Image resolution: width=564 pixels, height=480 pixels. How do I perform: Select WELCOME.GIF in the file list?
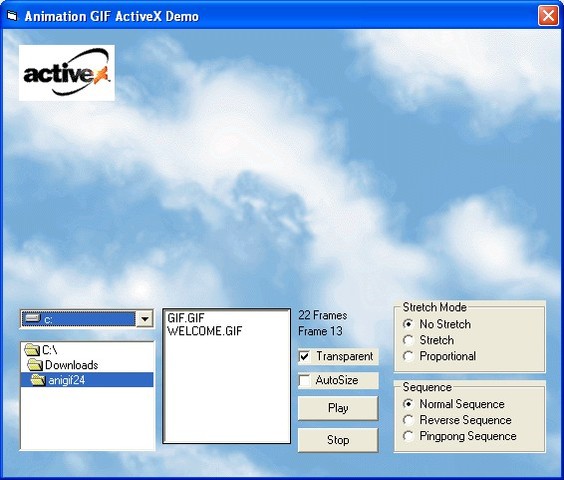tap(205, 331)
